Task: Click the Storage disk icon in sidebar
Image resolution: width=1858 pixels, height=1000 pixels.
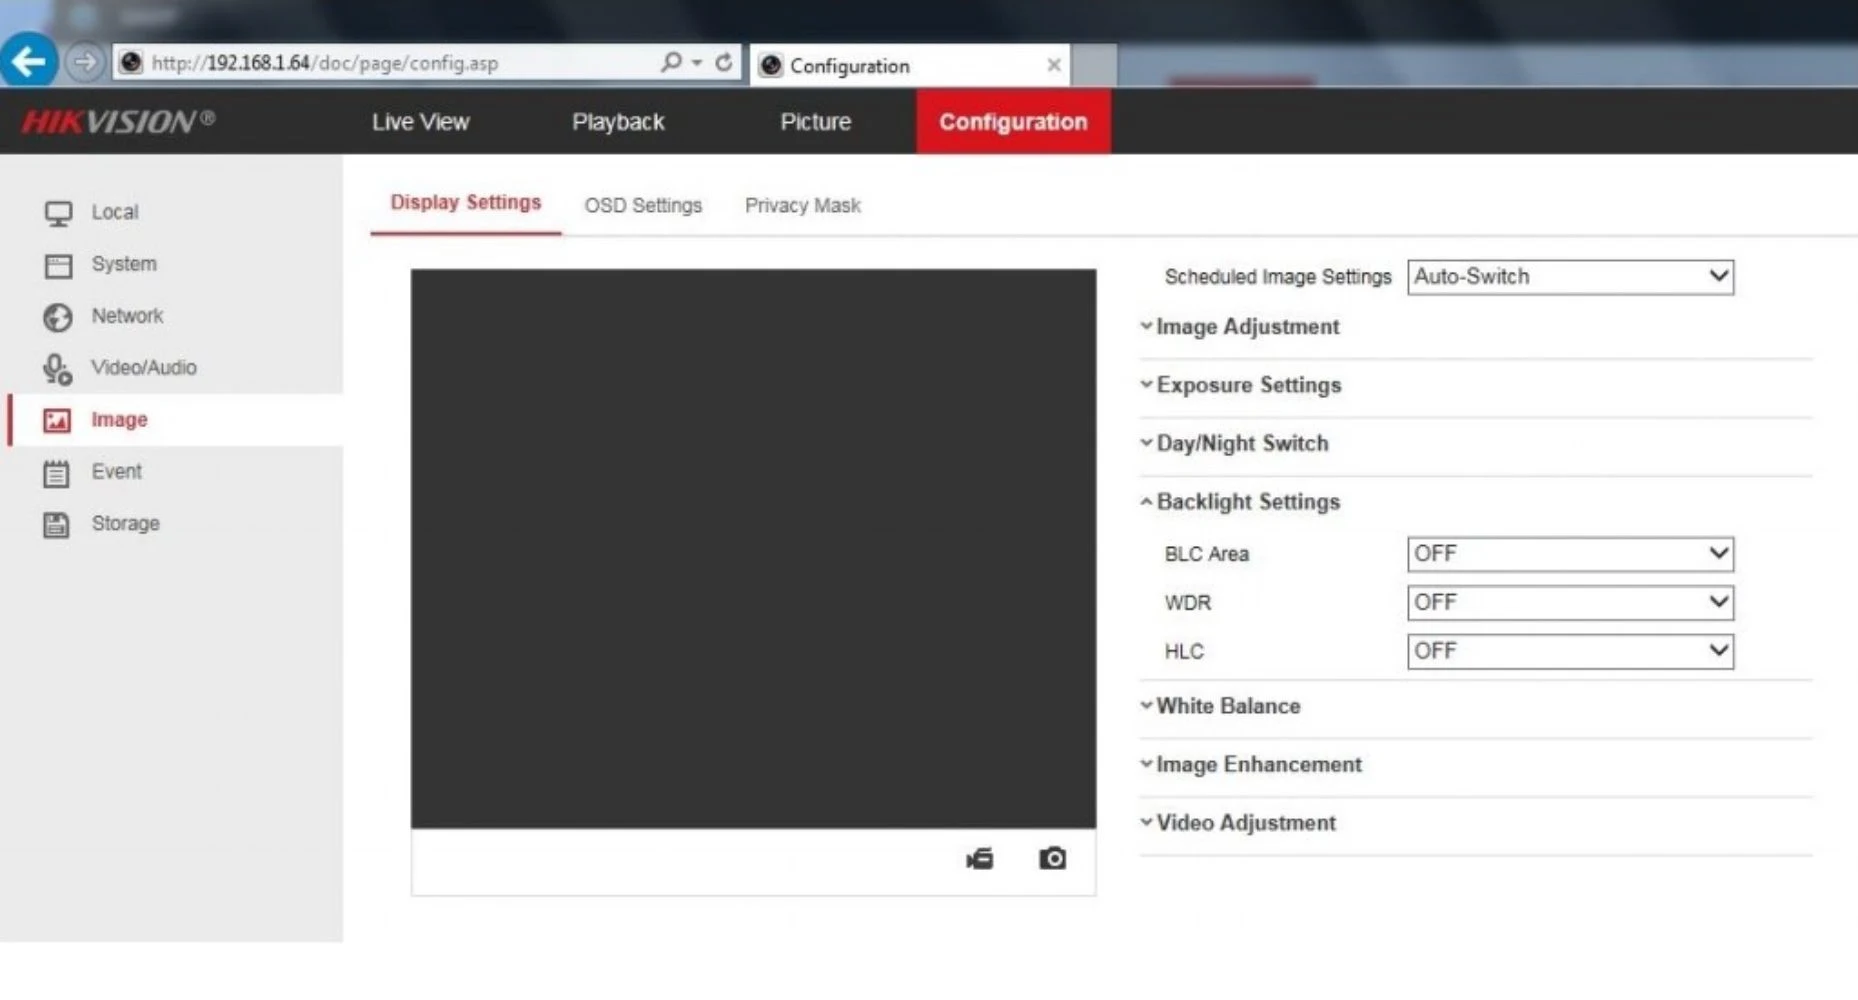Action: pos(57,524)
